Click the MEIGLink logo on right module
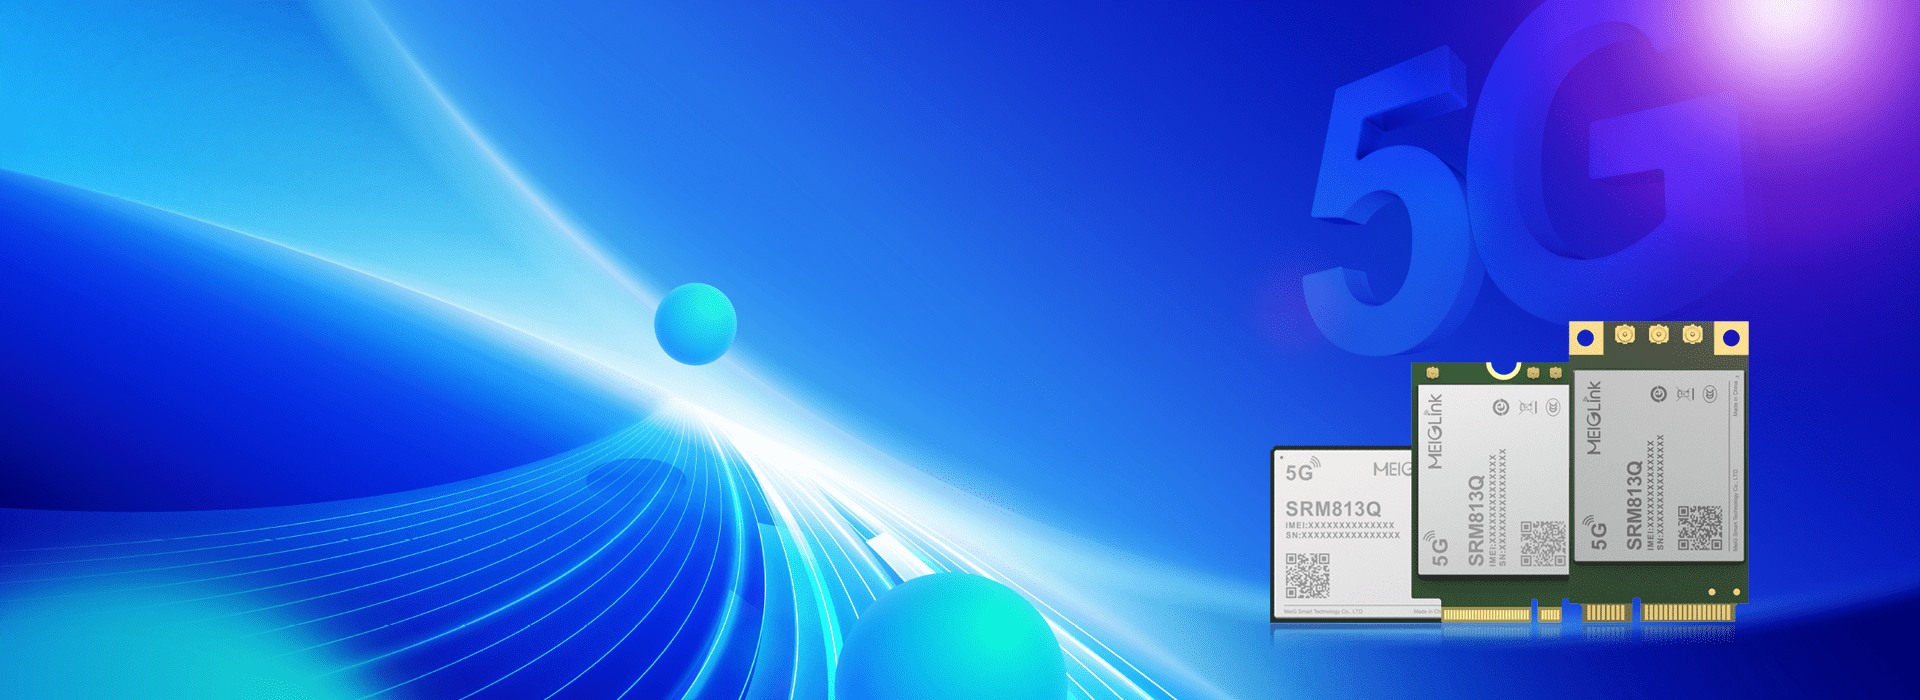1920x700 pixels. [1593, 417]
